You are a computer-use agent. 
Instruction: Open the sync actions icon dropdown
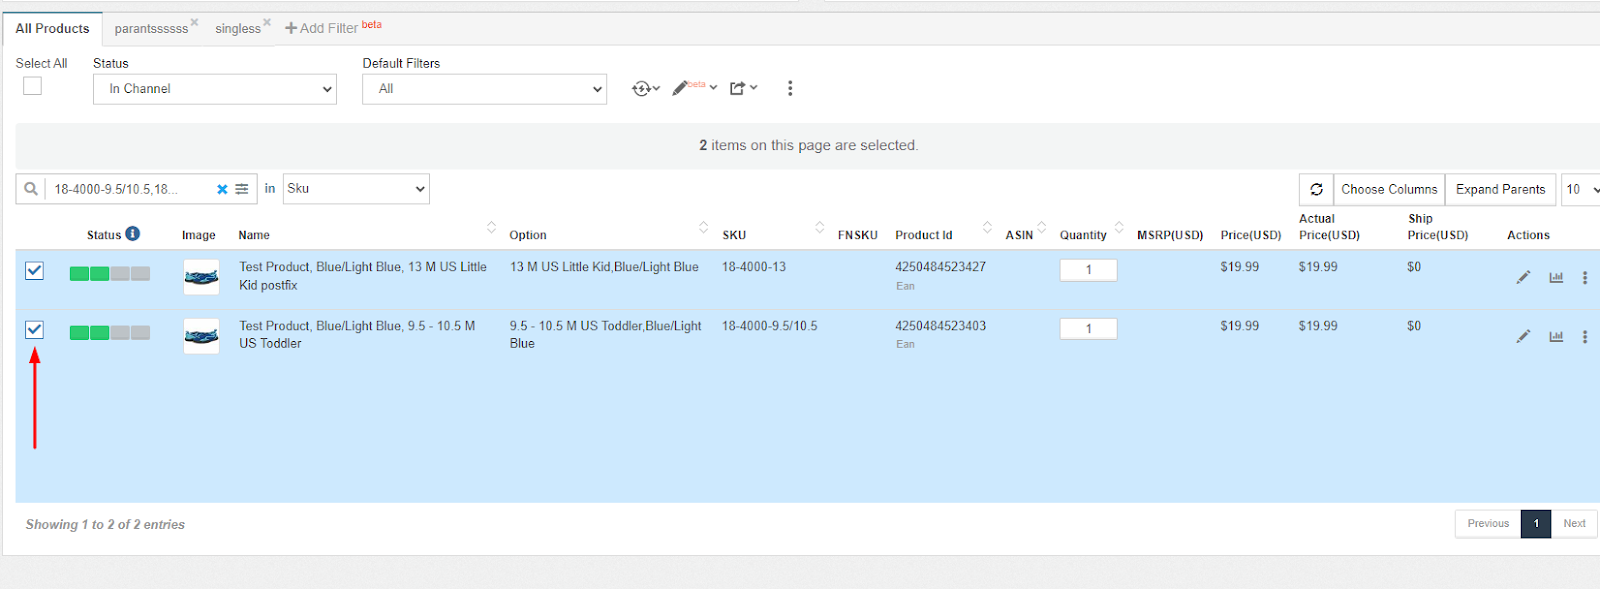[645, 88]
